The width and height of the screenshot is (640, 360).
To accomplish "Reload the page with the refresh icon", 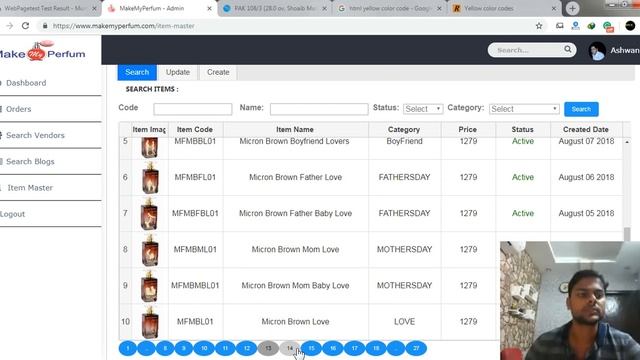I will pyautogui.click(x=25, y=26).
